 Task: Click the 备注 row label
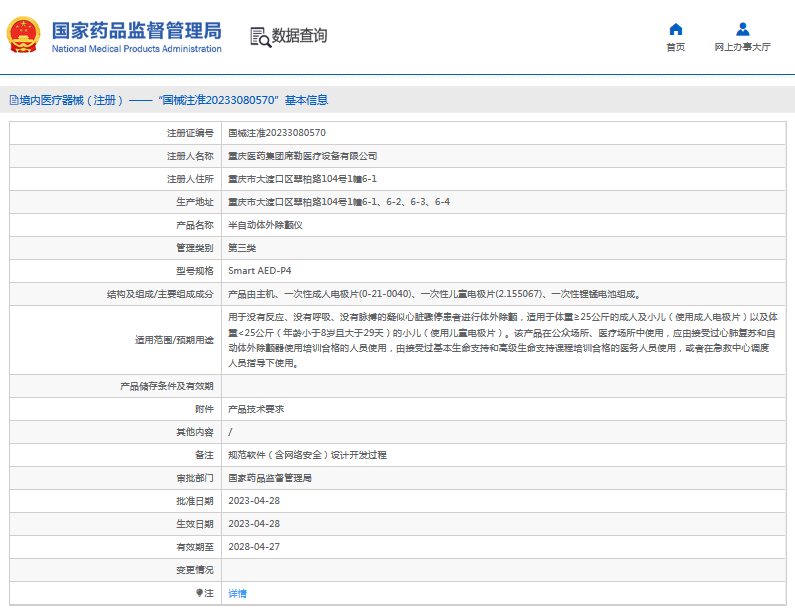point(204,455)
